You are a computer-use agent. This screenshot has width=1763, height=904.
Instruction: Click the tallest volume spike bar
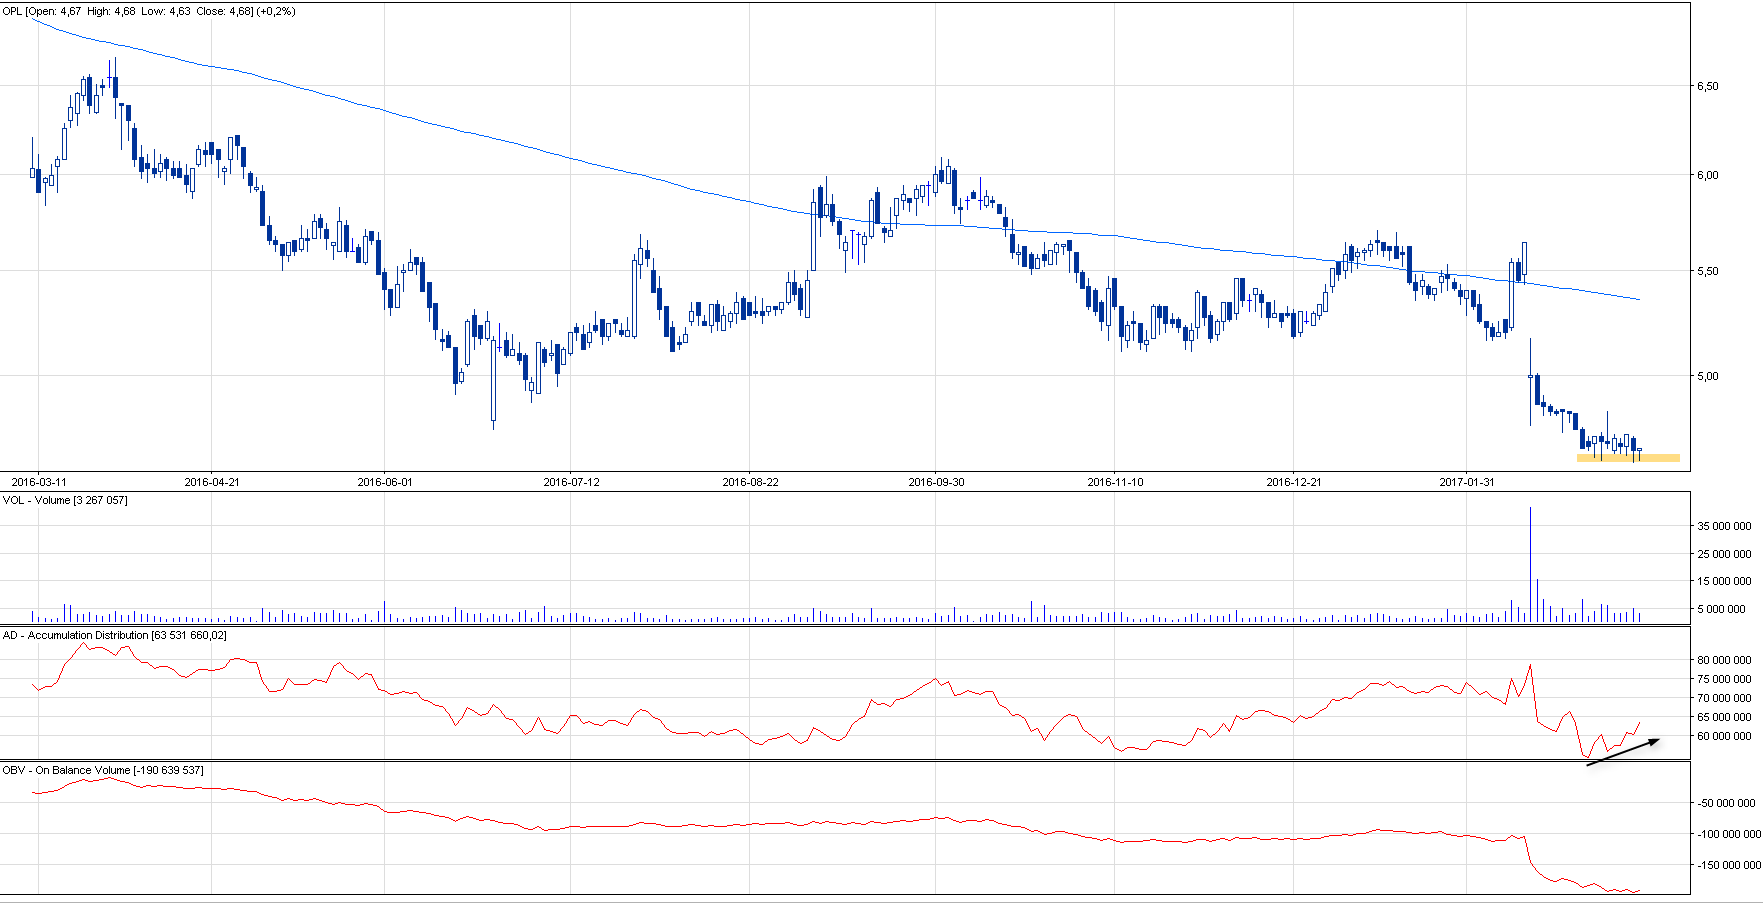(1530, 560)
